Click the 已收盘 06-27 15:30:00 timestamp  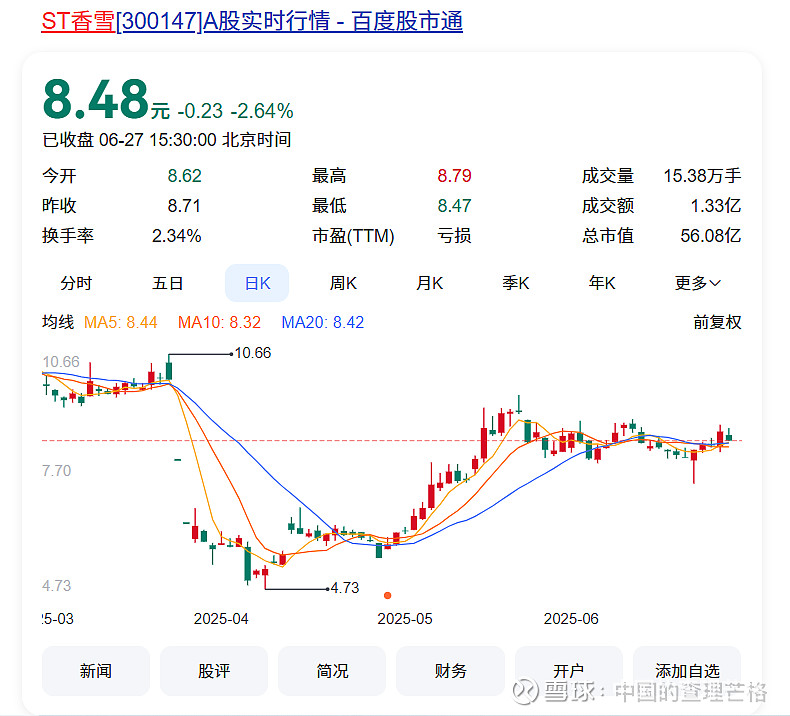click(x=167, y=140)
